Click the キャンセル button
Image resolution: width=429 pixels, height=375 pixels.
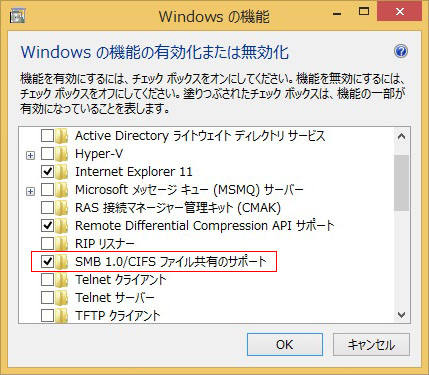[x=371, y=345]
